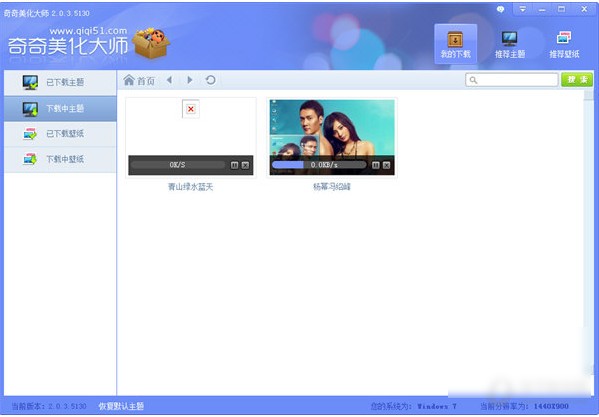Select 下载中壁纸 in sidebar
Screen dimensions: 599x417
click(60, 160)
